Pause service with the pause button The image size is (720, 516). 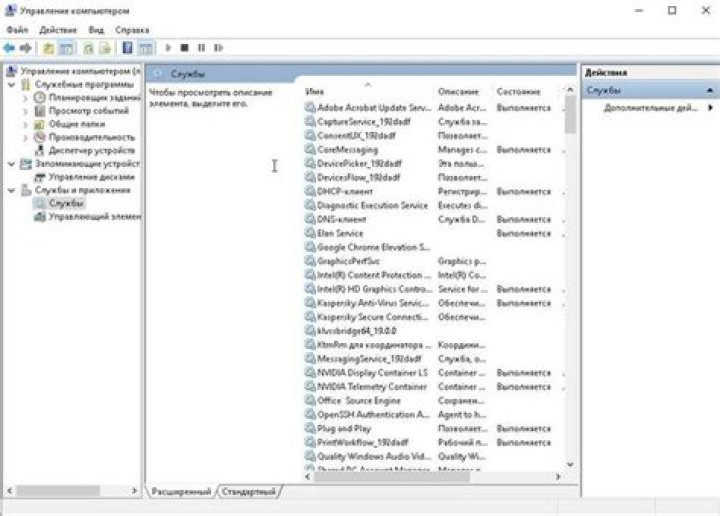click(x=202, y=47)
